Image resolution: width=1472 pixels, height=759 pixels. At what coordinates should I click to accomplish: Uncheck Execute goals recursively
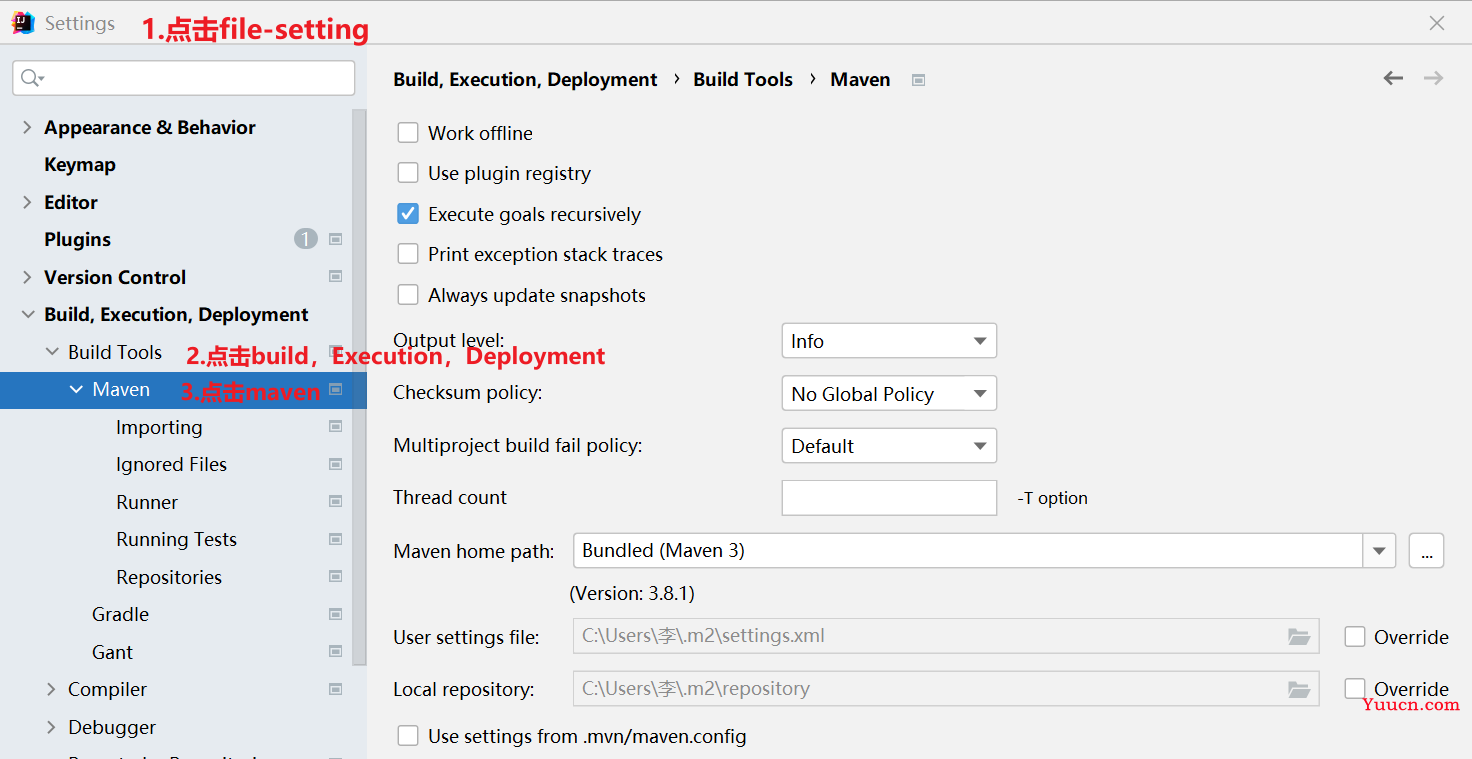(x=408, y=214)
